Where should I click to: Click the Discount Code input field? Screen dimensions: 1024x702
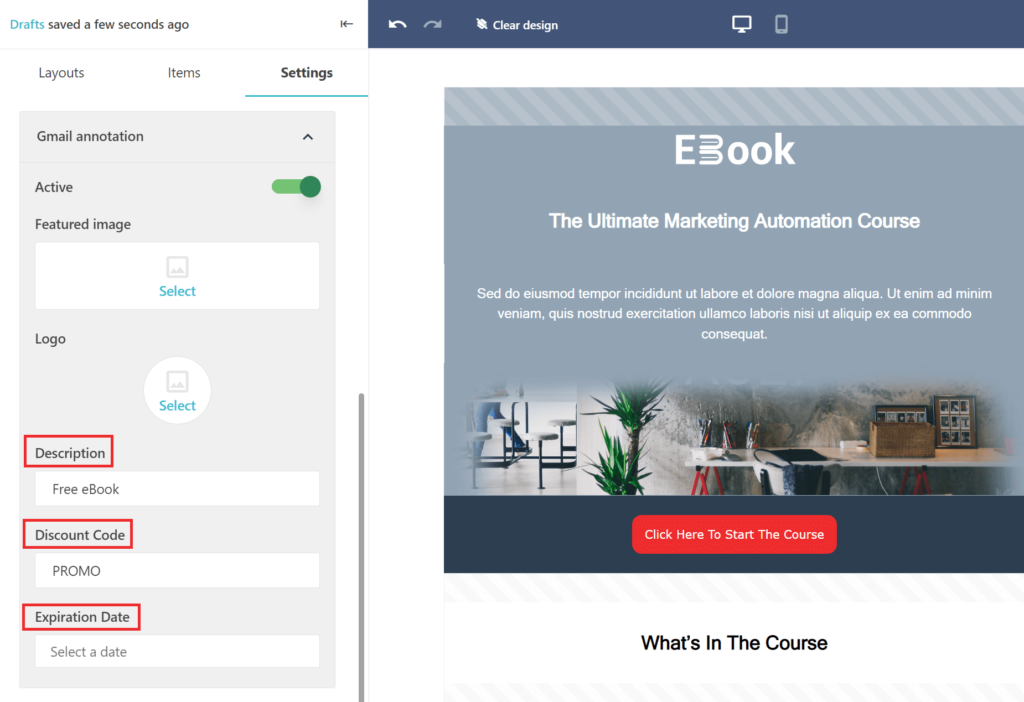tap(177, 571)
